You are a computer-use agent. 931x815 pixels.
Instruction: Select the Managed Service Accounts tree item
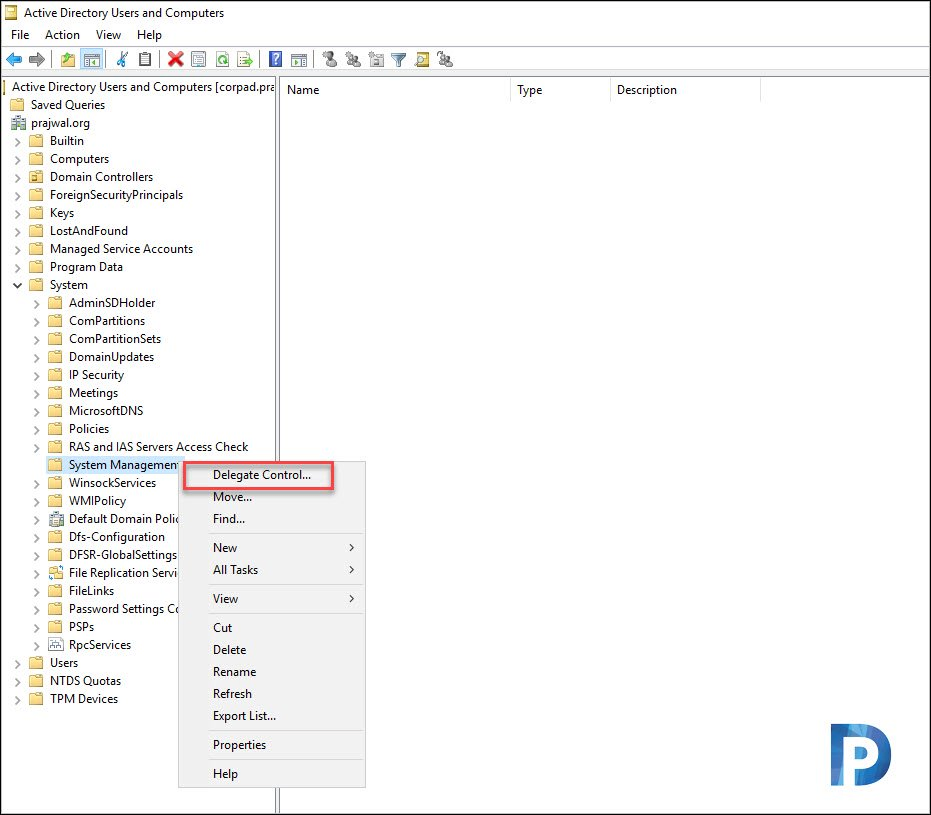click(x=121, y=249)
